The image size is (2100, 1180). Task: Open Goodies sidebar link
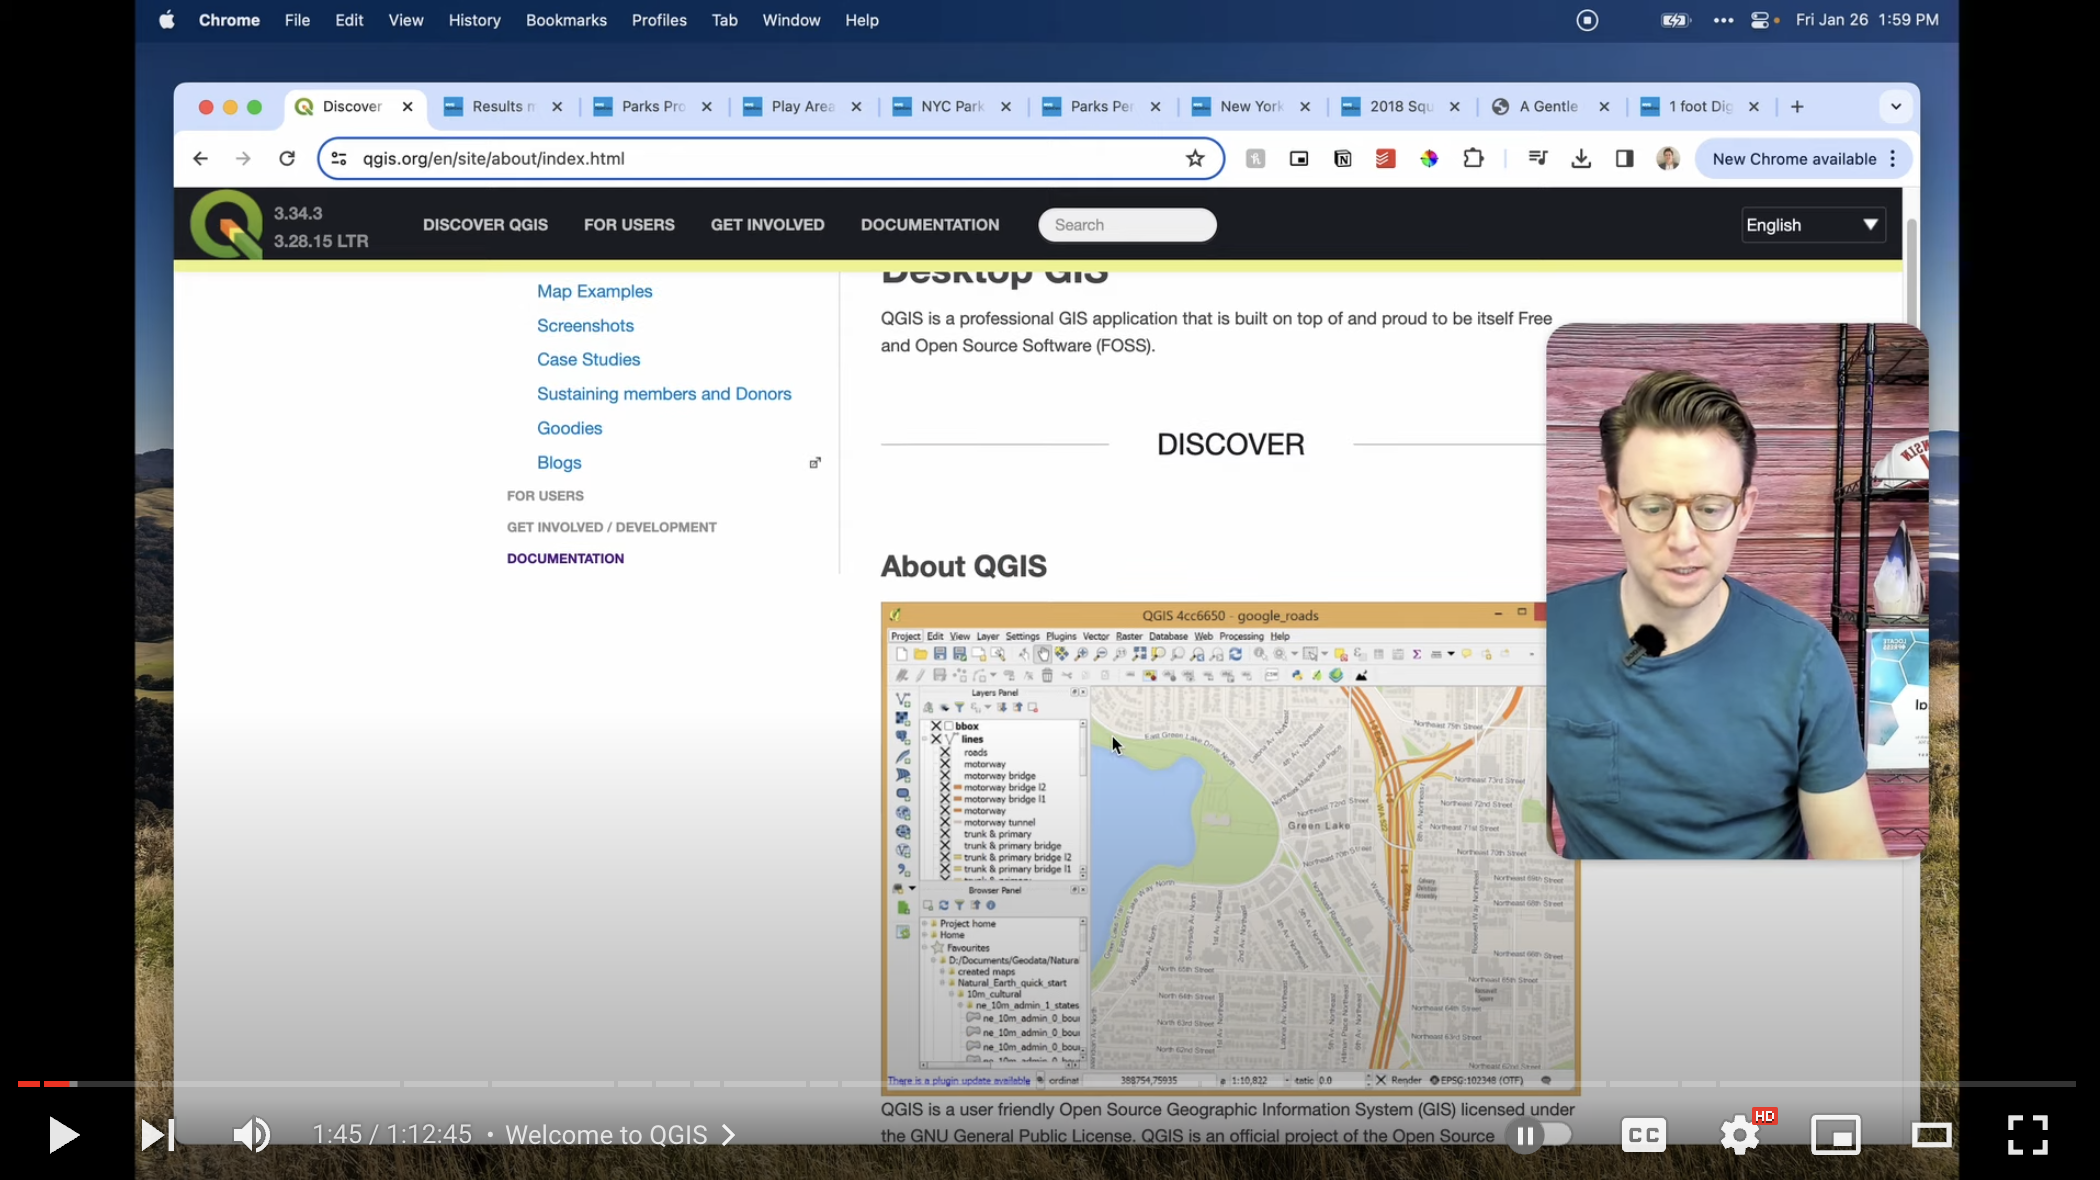point(569,428)
